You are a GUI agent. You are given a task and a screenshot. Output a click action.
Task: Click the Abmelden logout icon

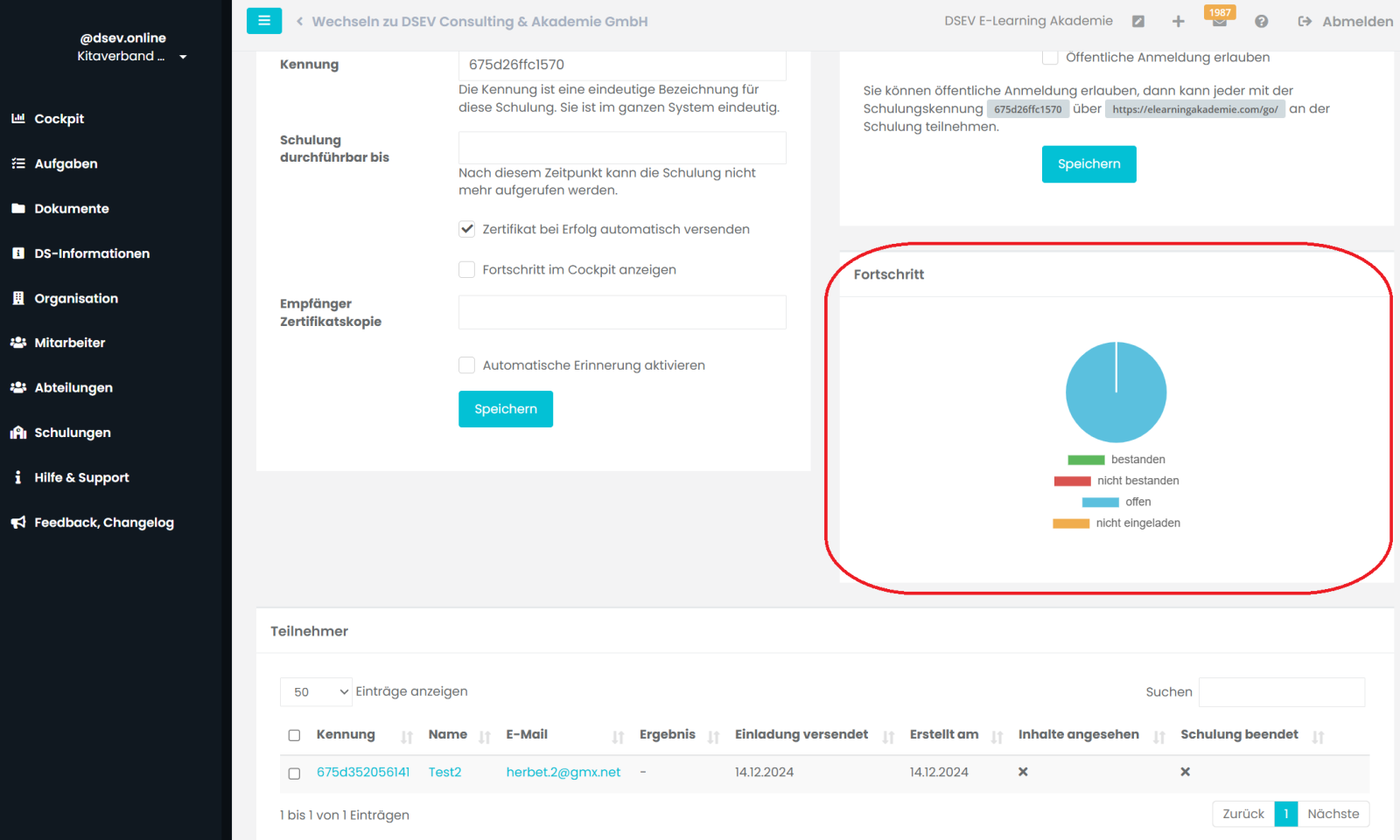tap(1305, 22)
